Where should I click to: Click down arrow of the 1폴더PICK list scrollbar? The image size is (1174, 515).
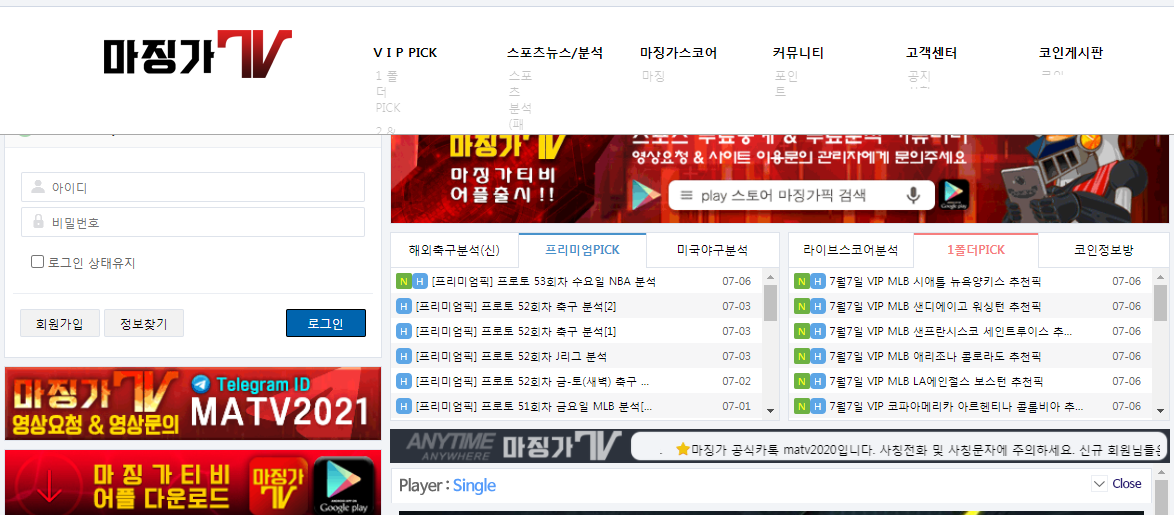(x=1161, y=410)
